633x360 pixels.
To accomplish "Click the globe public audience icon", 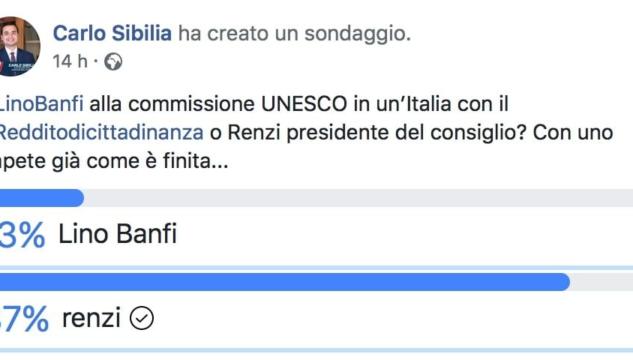I will point(113,62).
